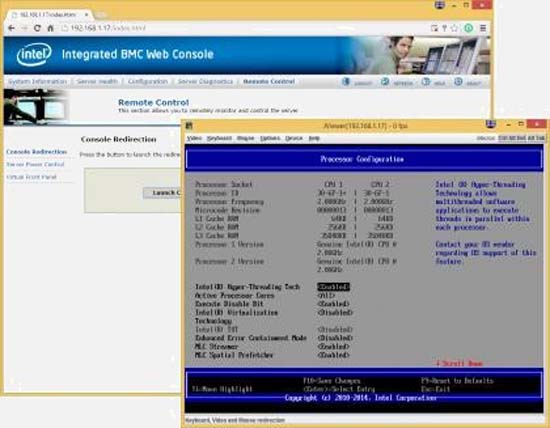Open the Help menu in JViewer
This screenshot has width=550, height=428.
pos(314,138)
